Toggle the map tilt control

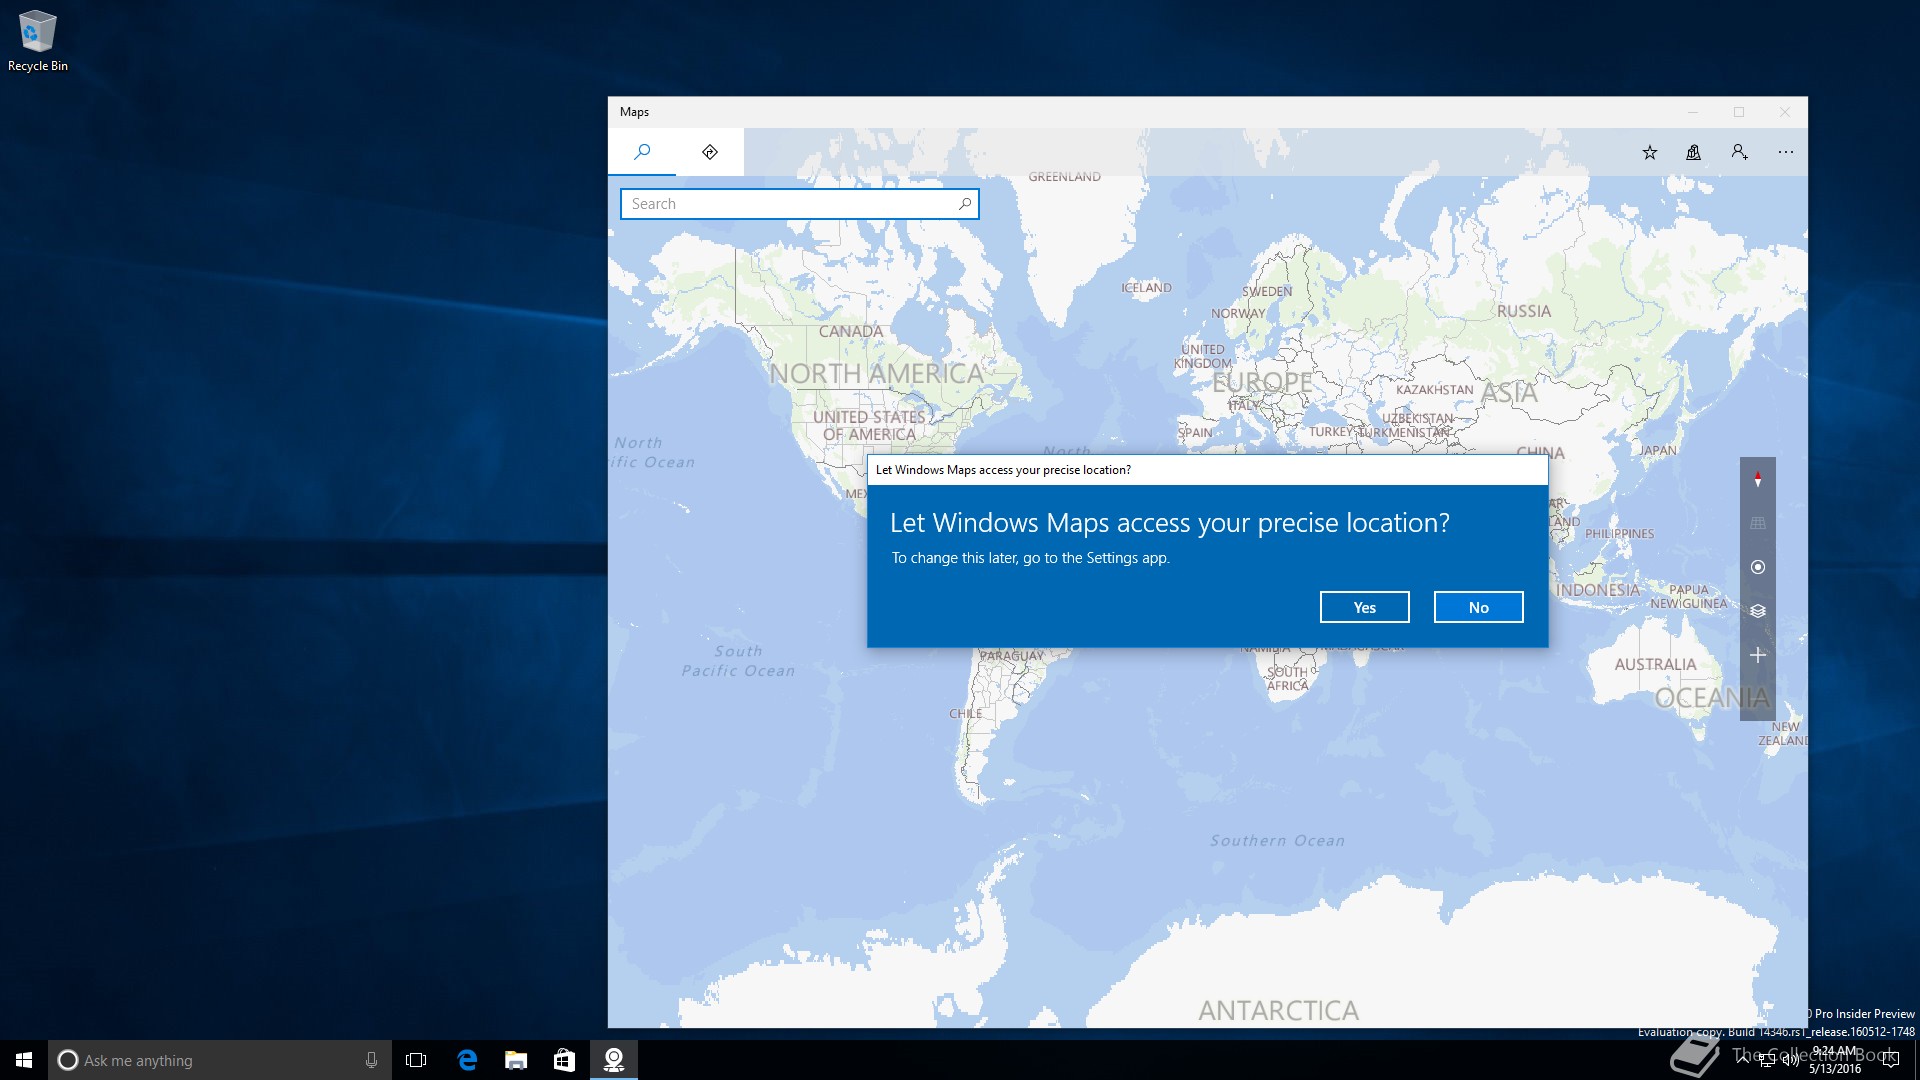(x=1758, y=523)
